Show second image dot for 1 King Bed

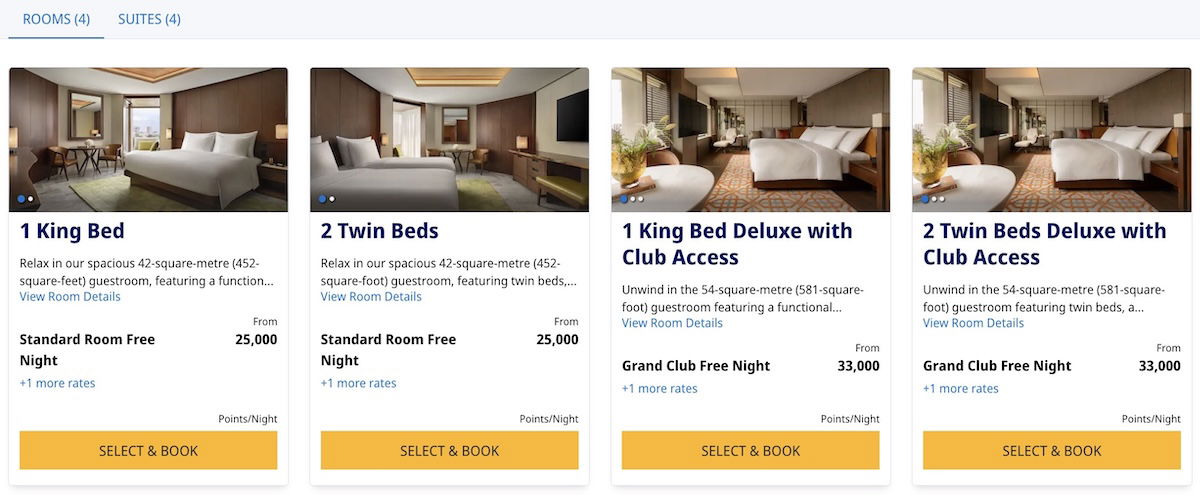pyautogui.click(x=31, y=199)
